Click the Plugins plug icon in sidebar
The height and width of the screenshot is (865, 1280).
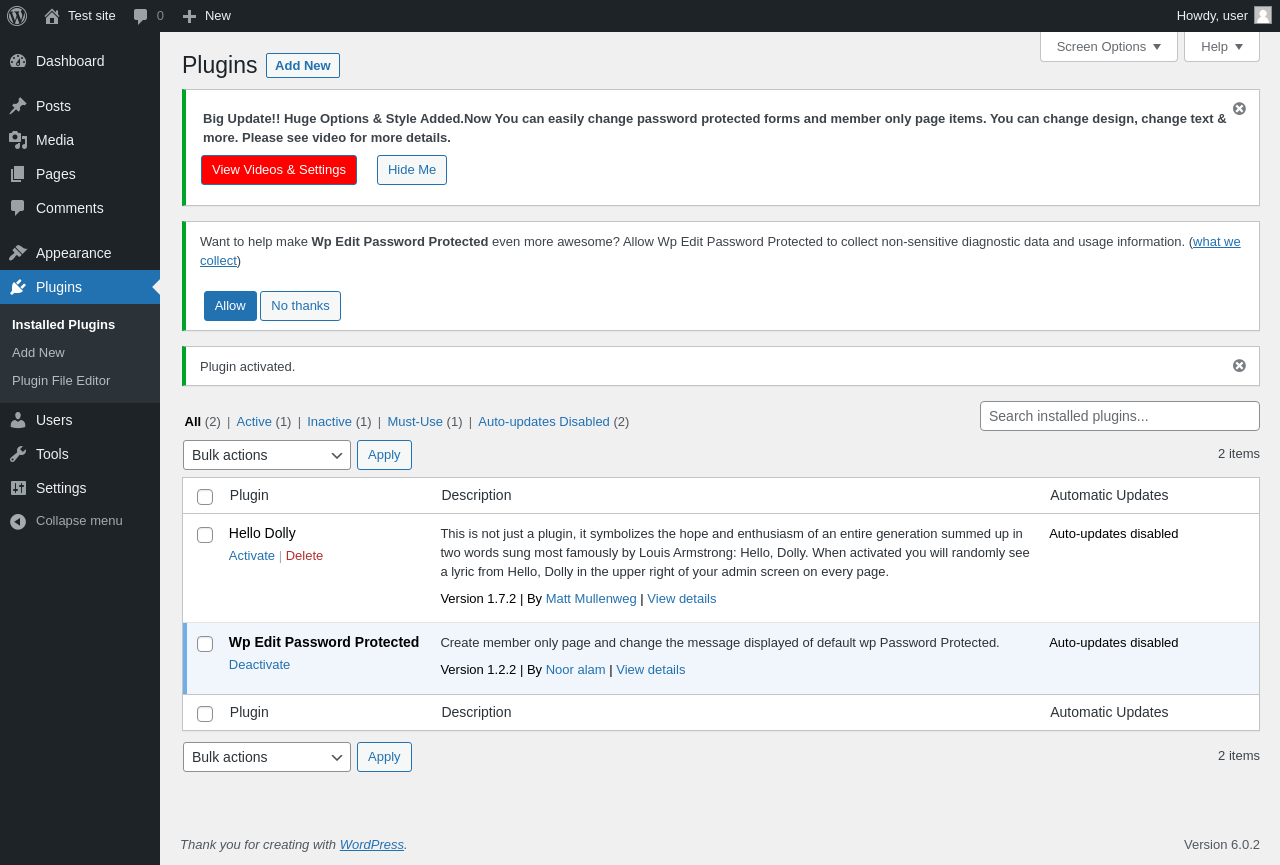18,287
